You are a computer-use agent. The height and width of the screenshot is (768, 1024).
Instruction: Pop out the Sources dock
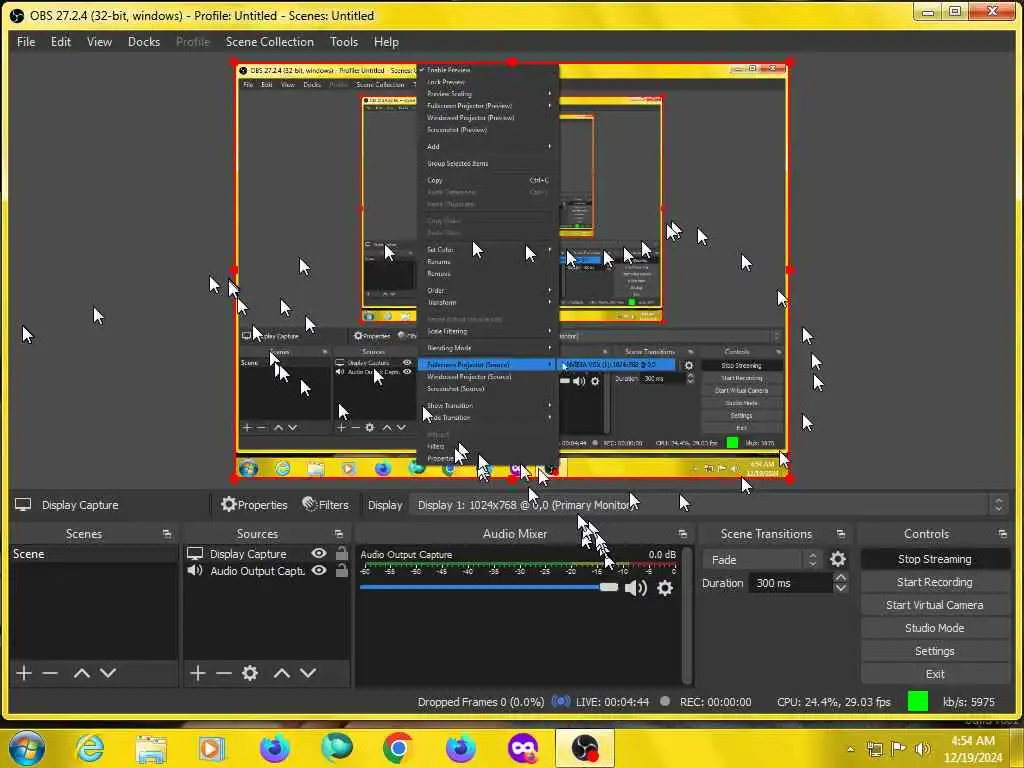338,534
